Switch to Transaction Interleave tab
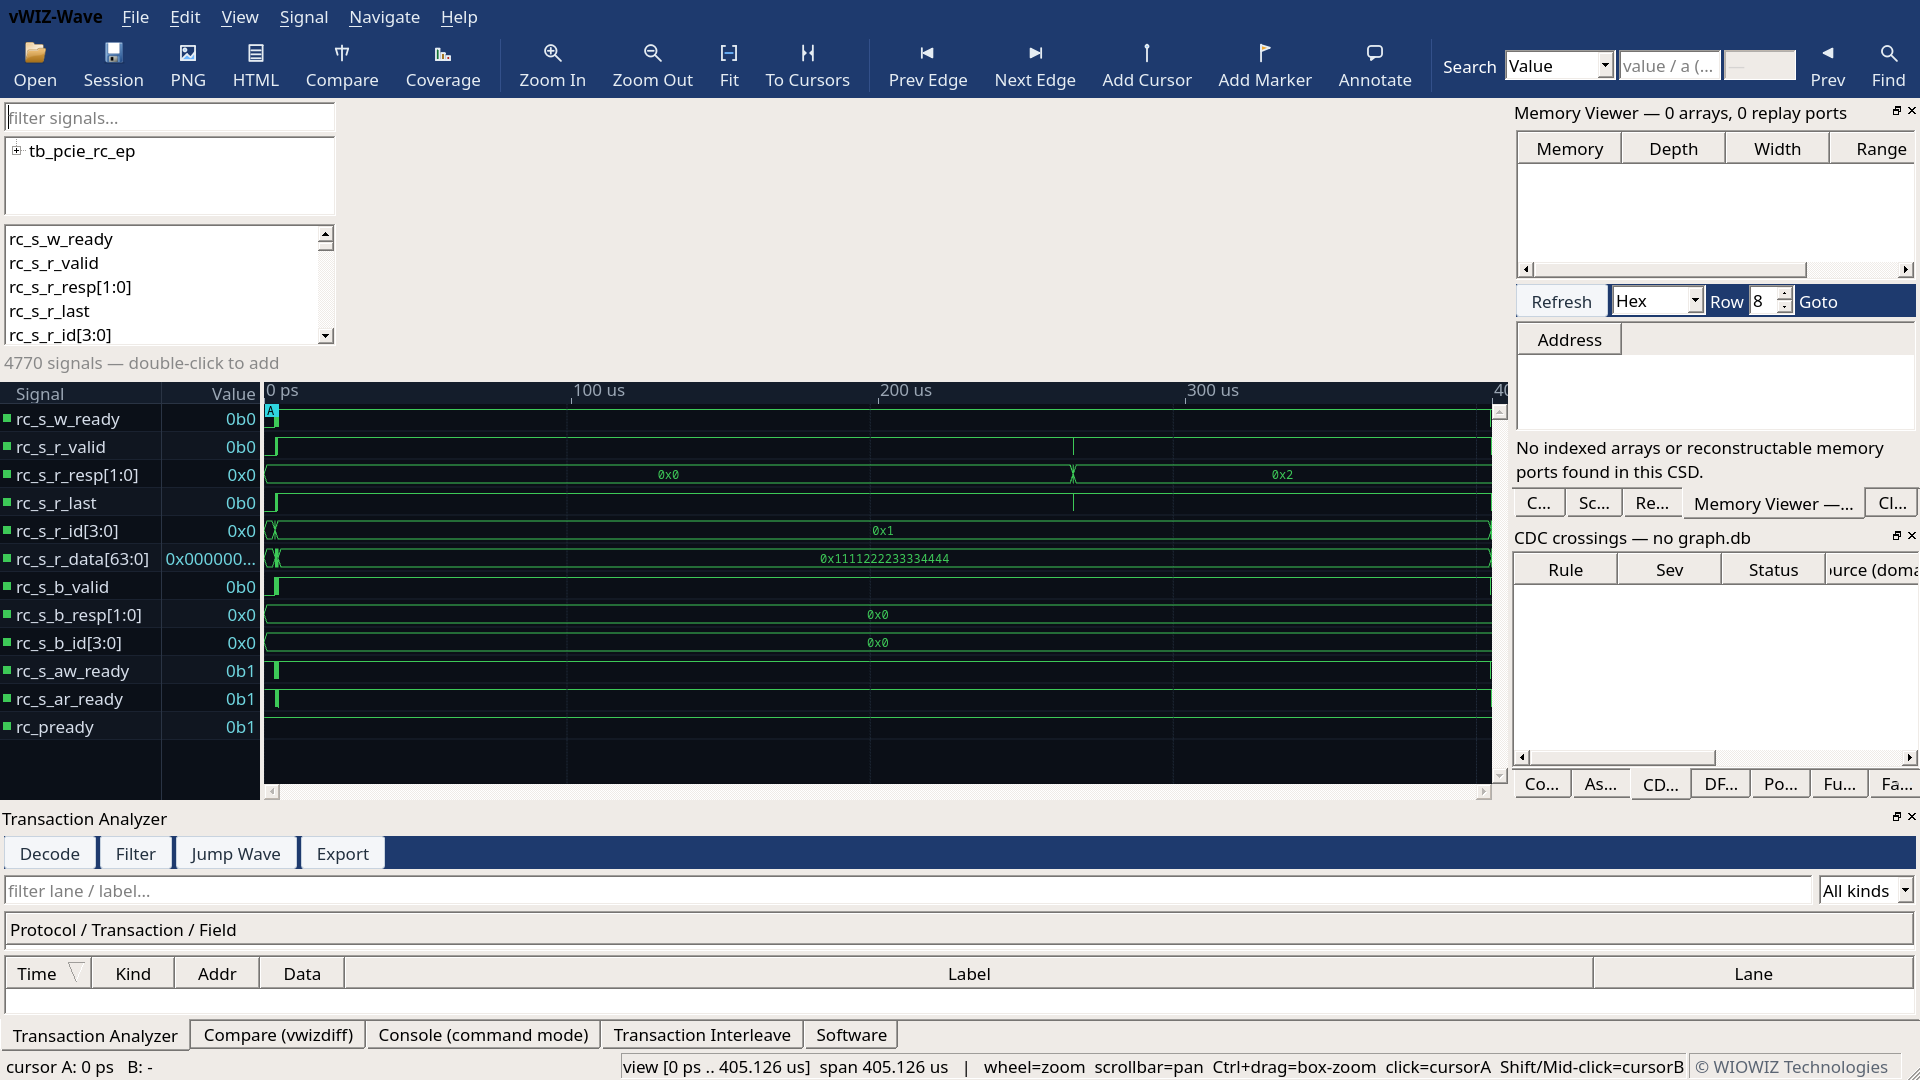 [x=702, y=1035]
